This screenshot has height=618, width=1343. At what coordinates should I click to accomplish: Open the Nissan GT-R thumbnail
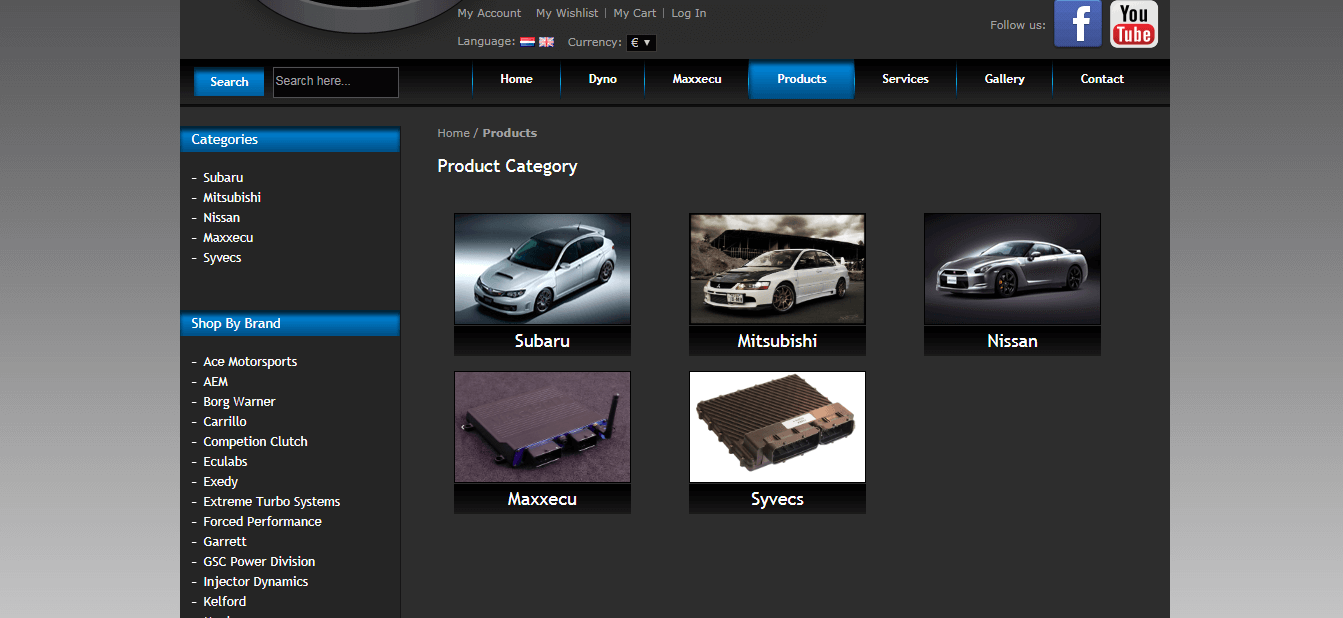click(1012, 269)
